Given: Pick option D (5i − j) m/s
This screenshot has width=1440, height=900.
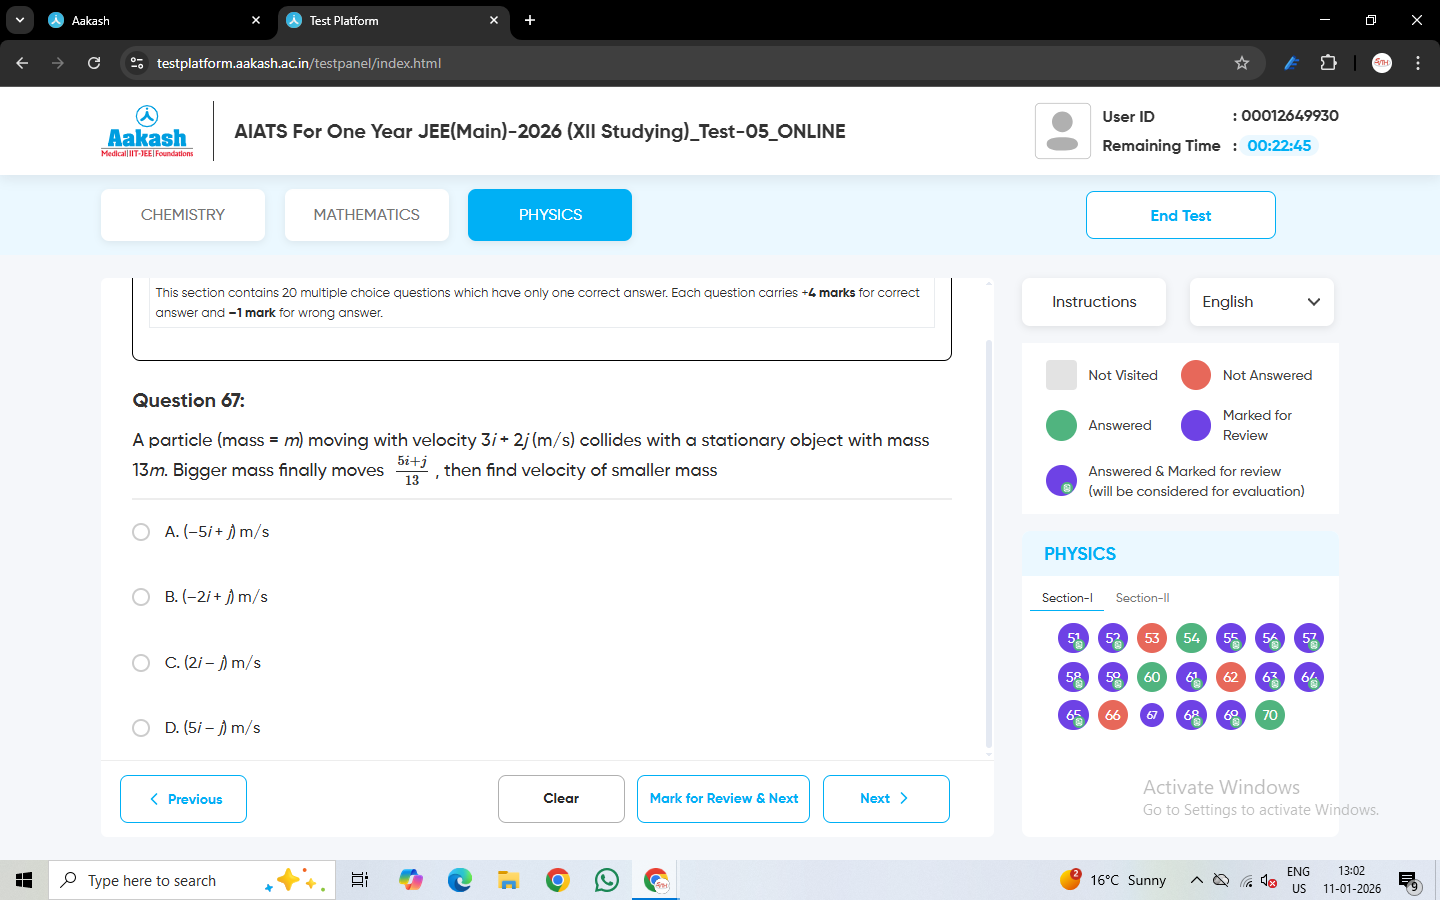Looking at the screenshot, I should click(141, 728).
